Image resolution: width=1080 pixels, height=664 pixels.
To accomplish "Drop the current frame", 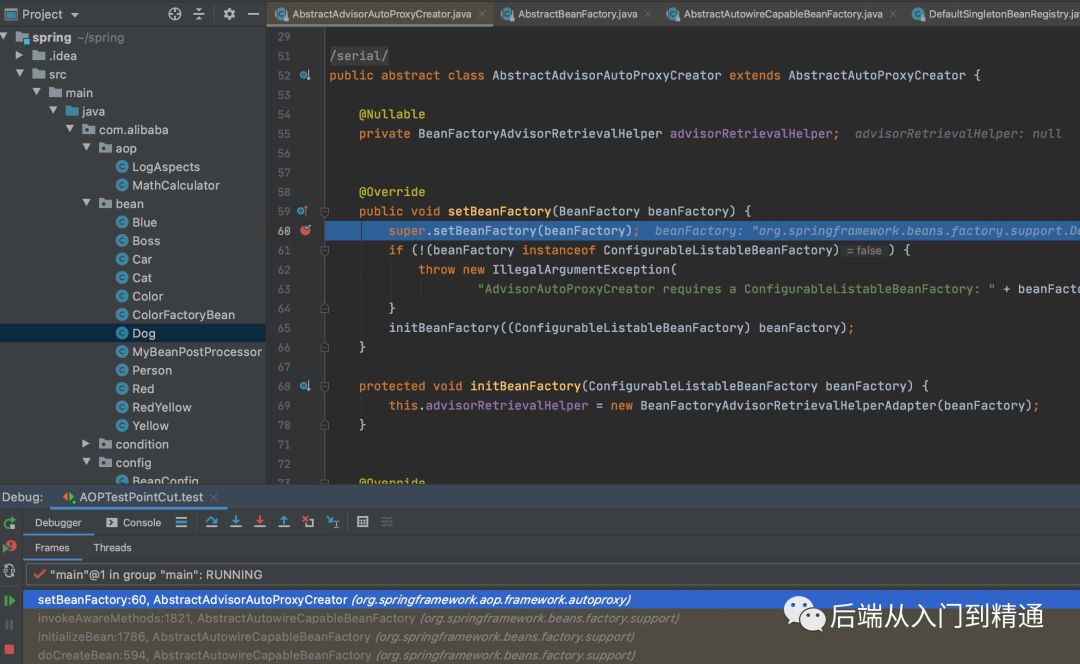I will 308,522.
